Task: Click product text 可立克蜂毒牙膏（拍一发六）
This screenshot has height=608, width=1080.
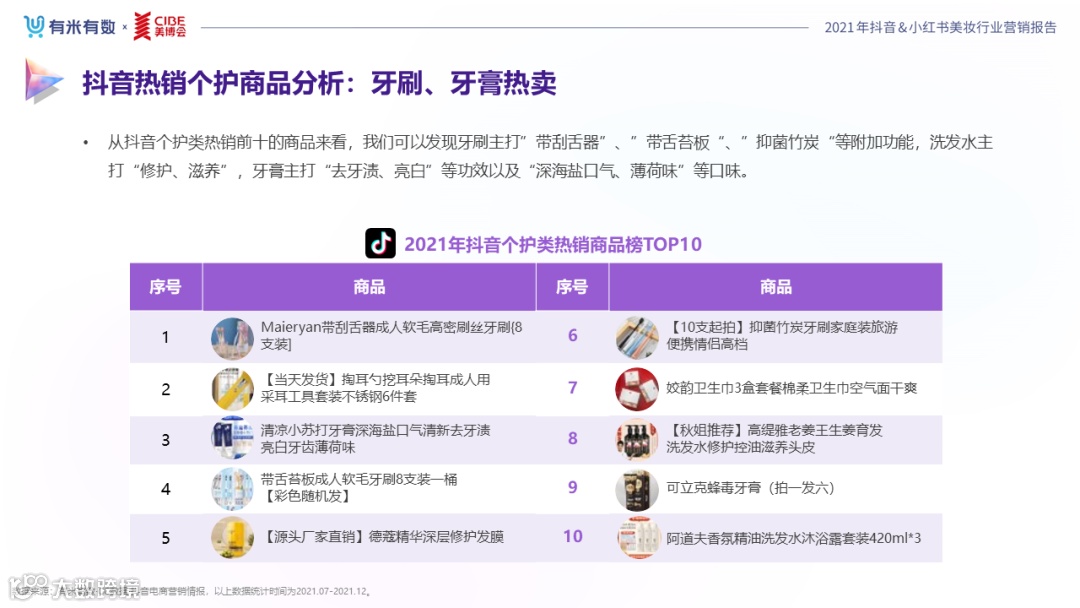Action: pyautogui.click(x=750, y=488)
